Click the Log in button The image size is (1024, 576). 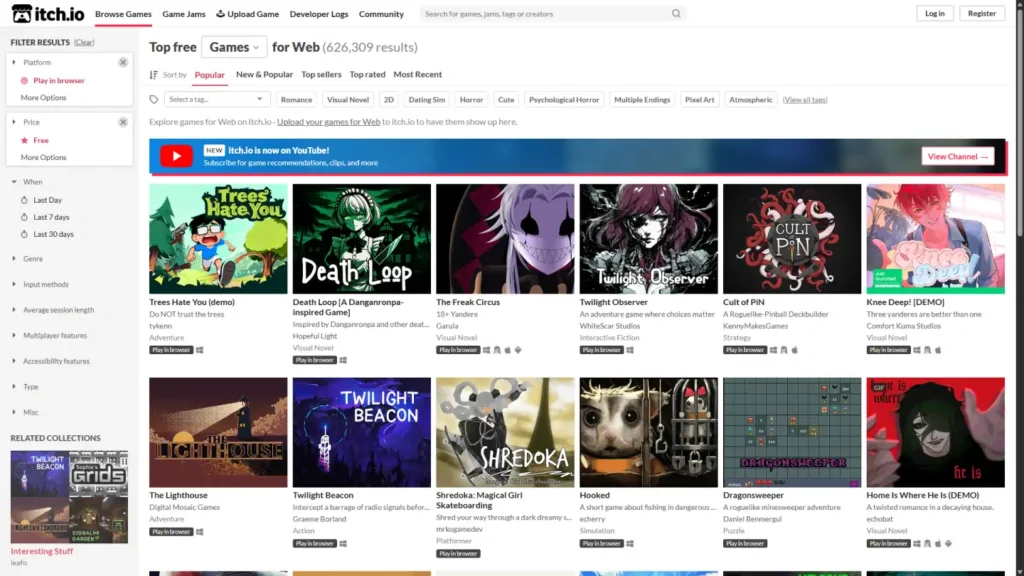[x=934, y=14]
